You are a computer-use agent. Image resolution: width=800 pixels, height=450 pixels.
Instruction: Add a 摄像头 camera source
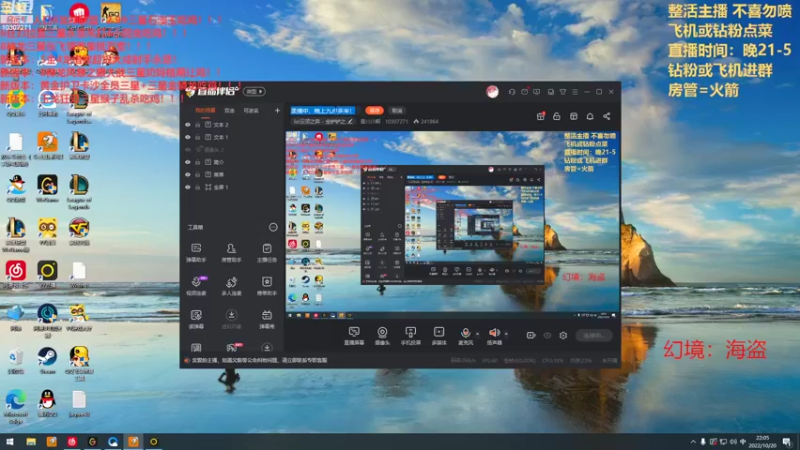click(382, 336)
